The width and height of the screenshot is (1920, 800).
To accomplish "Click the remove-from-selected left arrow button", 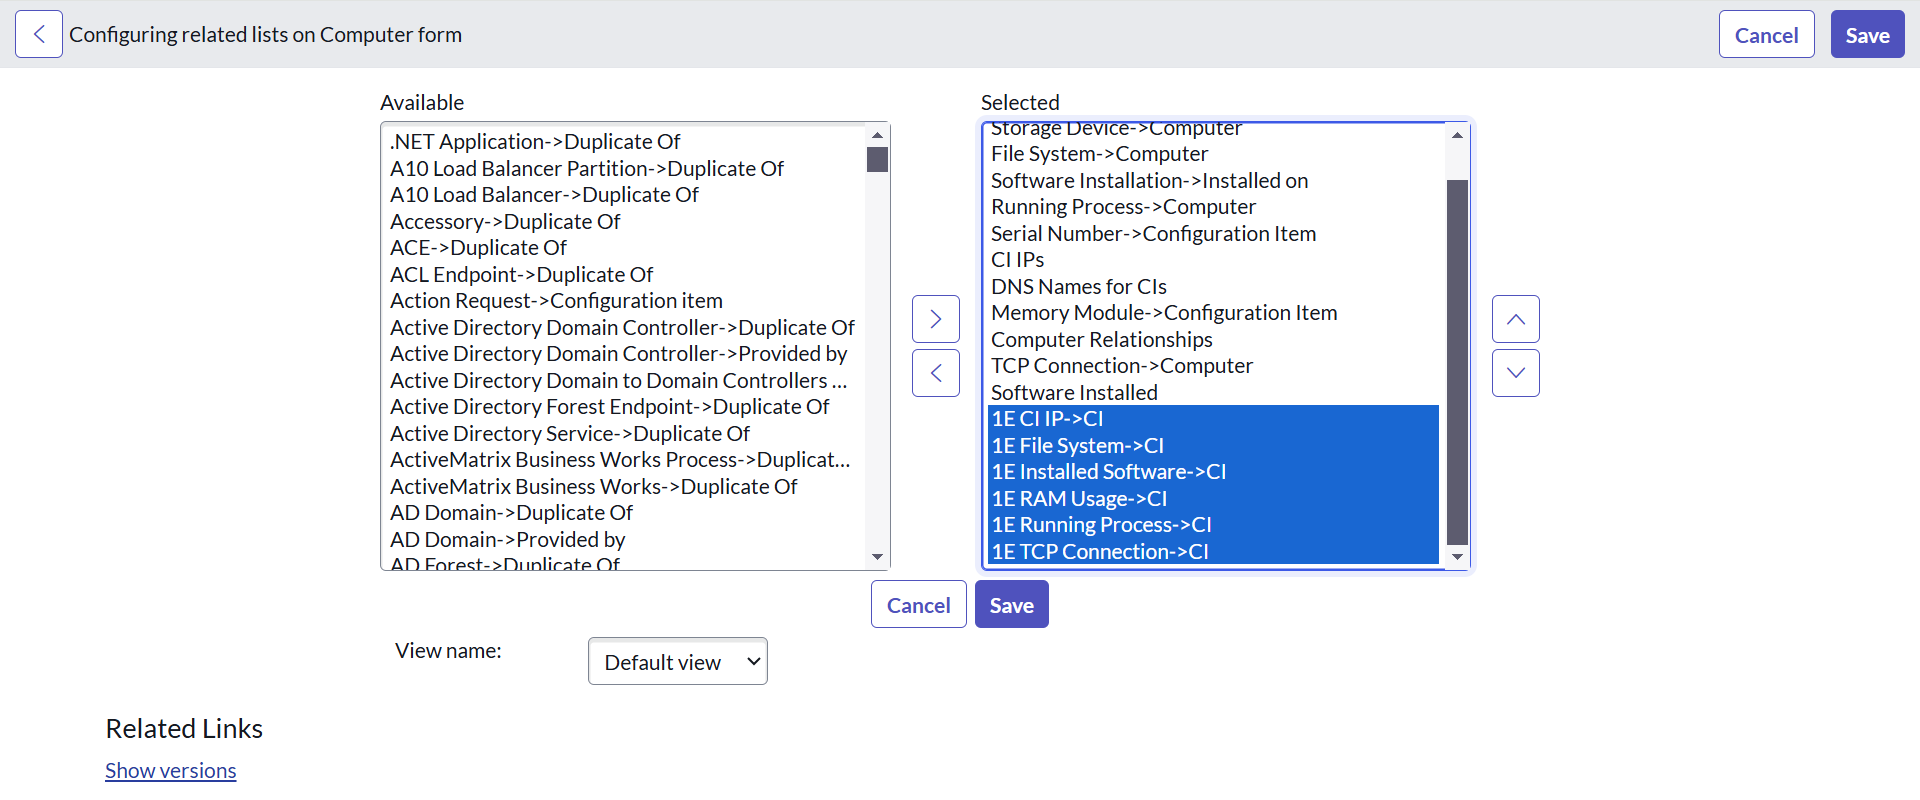I will [935, 373].
